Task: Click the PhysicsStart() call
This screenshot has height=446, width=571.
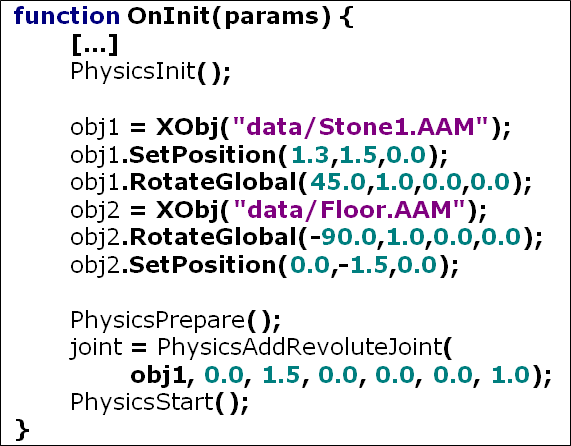Action: (159, 402)
